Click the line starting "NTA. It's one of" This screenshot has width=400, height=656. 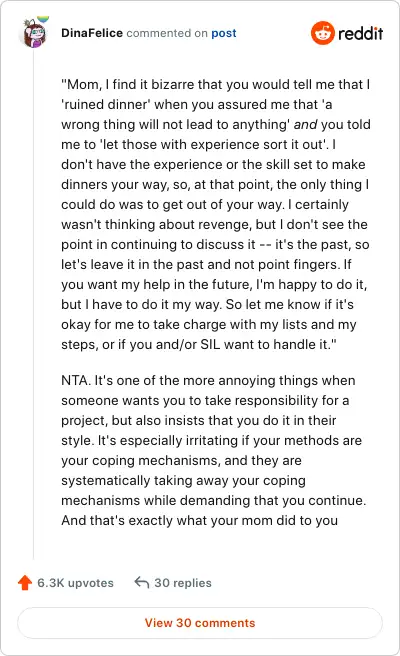point(208,380)
